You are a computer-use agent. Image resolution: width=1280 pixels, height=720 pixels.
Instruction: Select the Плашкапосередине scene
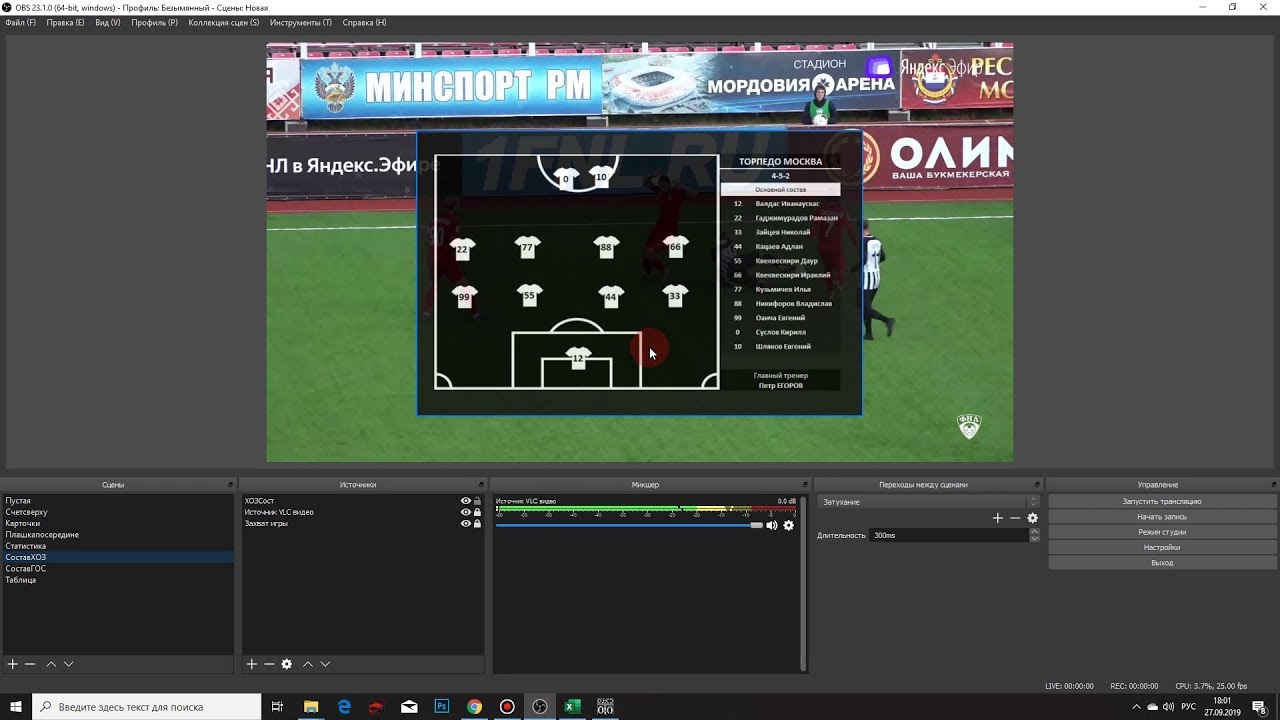118,535
